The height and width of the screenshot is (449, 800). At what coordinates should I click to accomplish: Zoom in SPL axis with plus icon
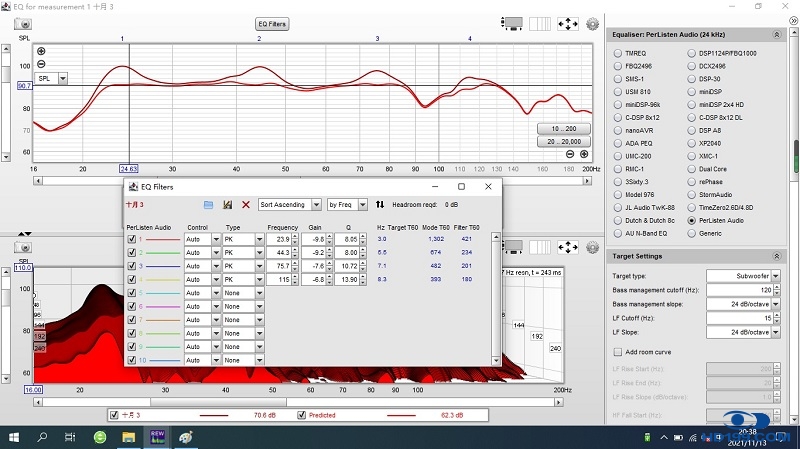[41, 51]
